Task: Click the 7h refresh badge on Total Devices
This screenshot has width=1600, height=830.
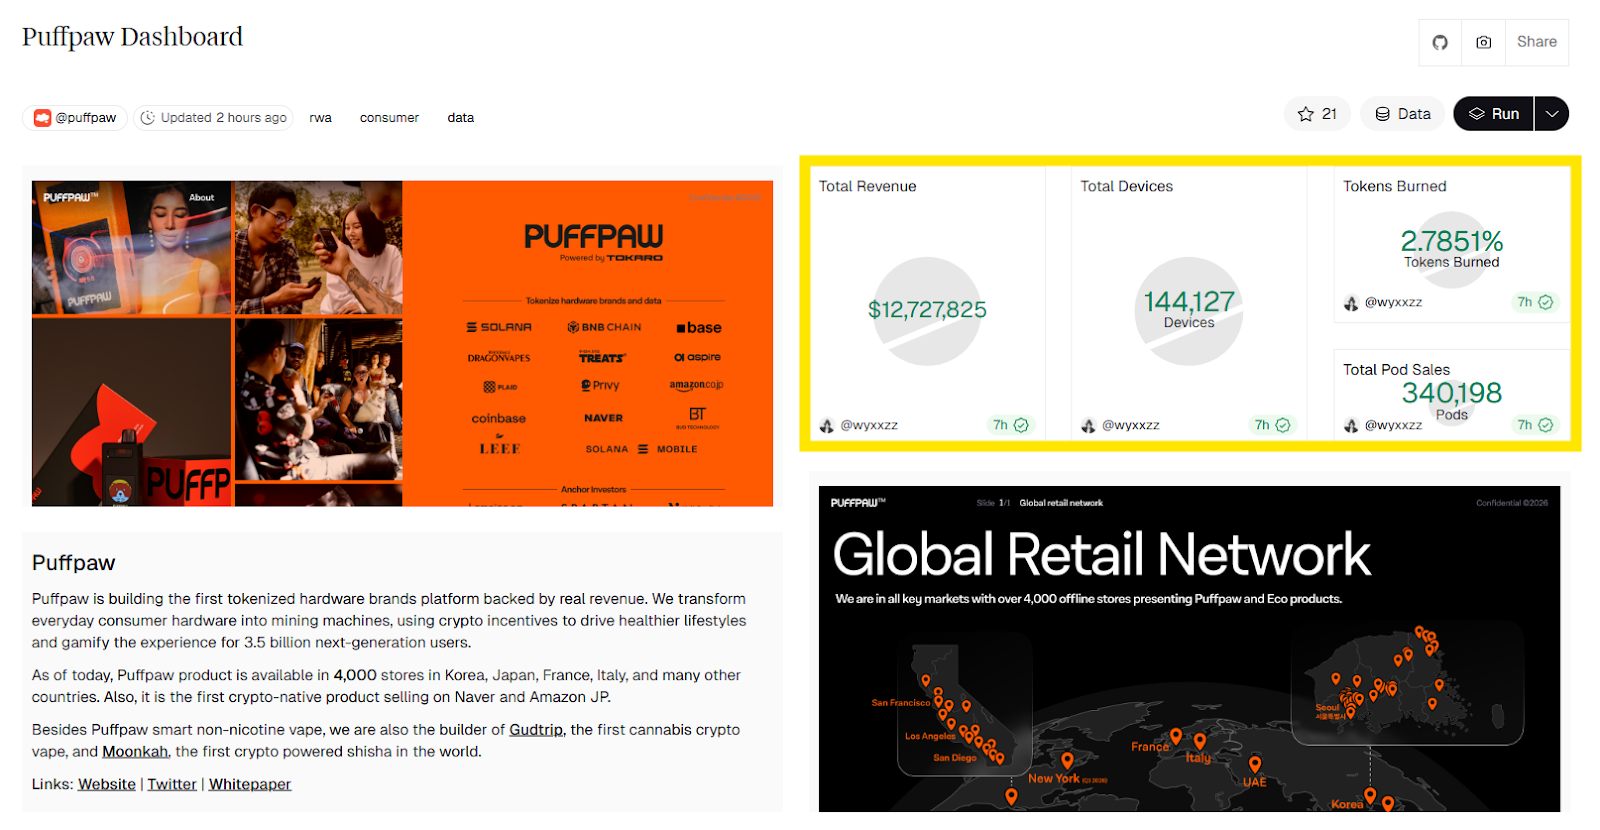Action: pyautogui.click(x=1272, y=425)
